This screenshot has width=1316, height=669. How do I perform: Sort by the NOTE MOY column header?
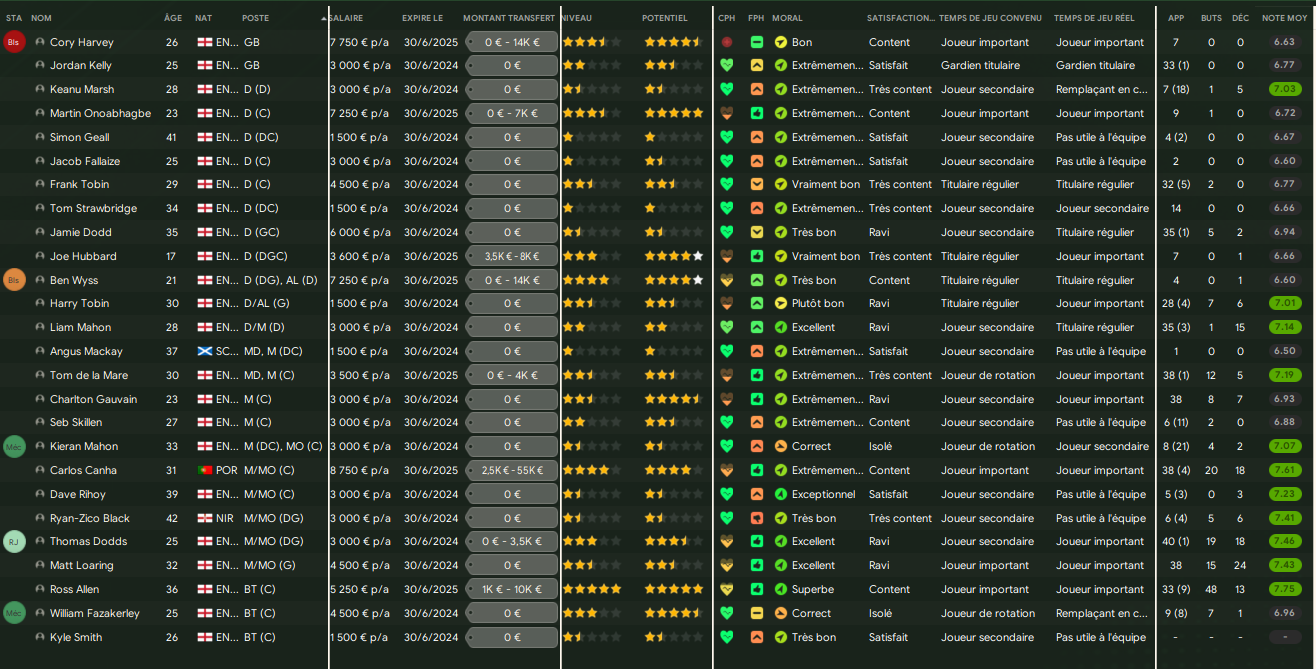pos(1285,18)
